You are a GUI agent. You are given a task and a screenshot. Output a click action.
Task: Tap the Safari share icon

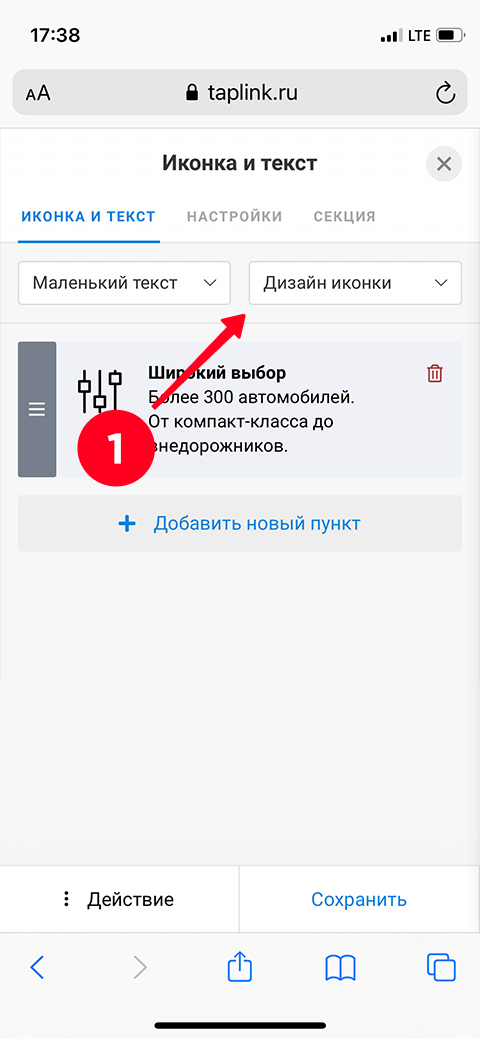point(240,967)
